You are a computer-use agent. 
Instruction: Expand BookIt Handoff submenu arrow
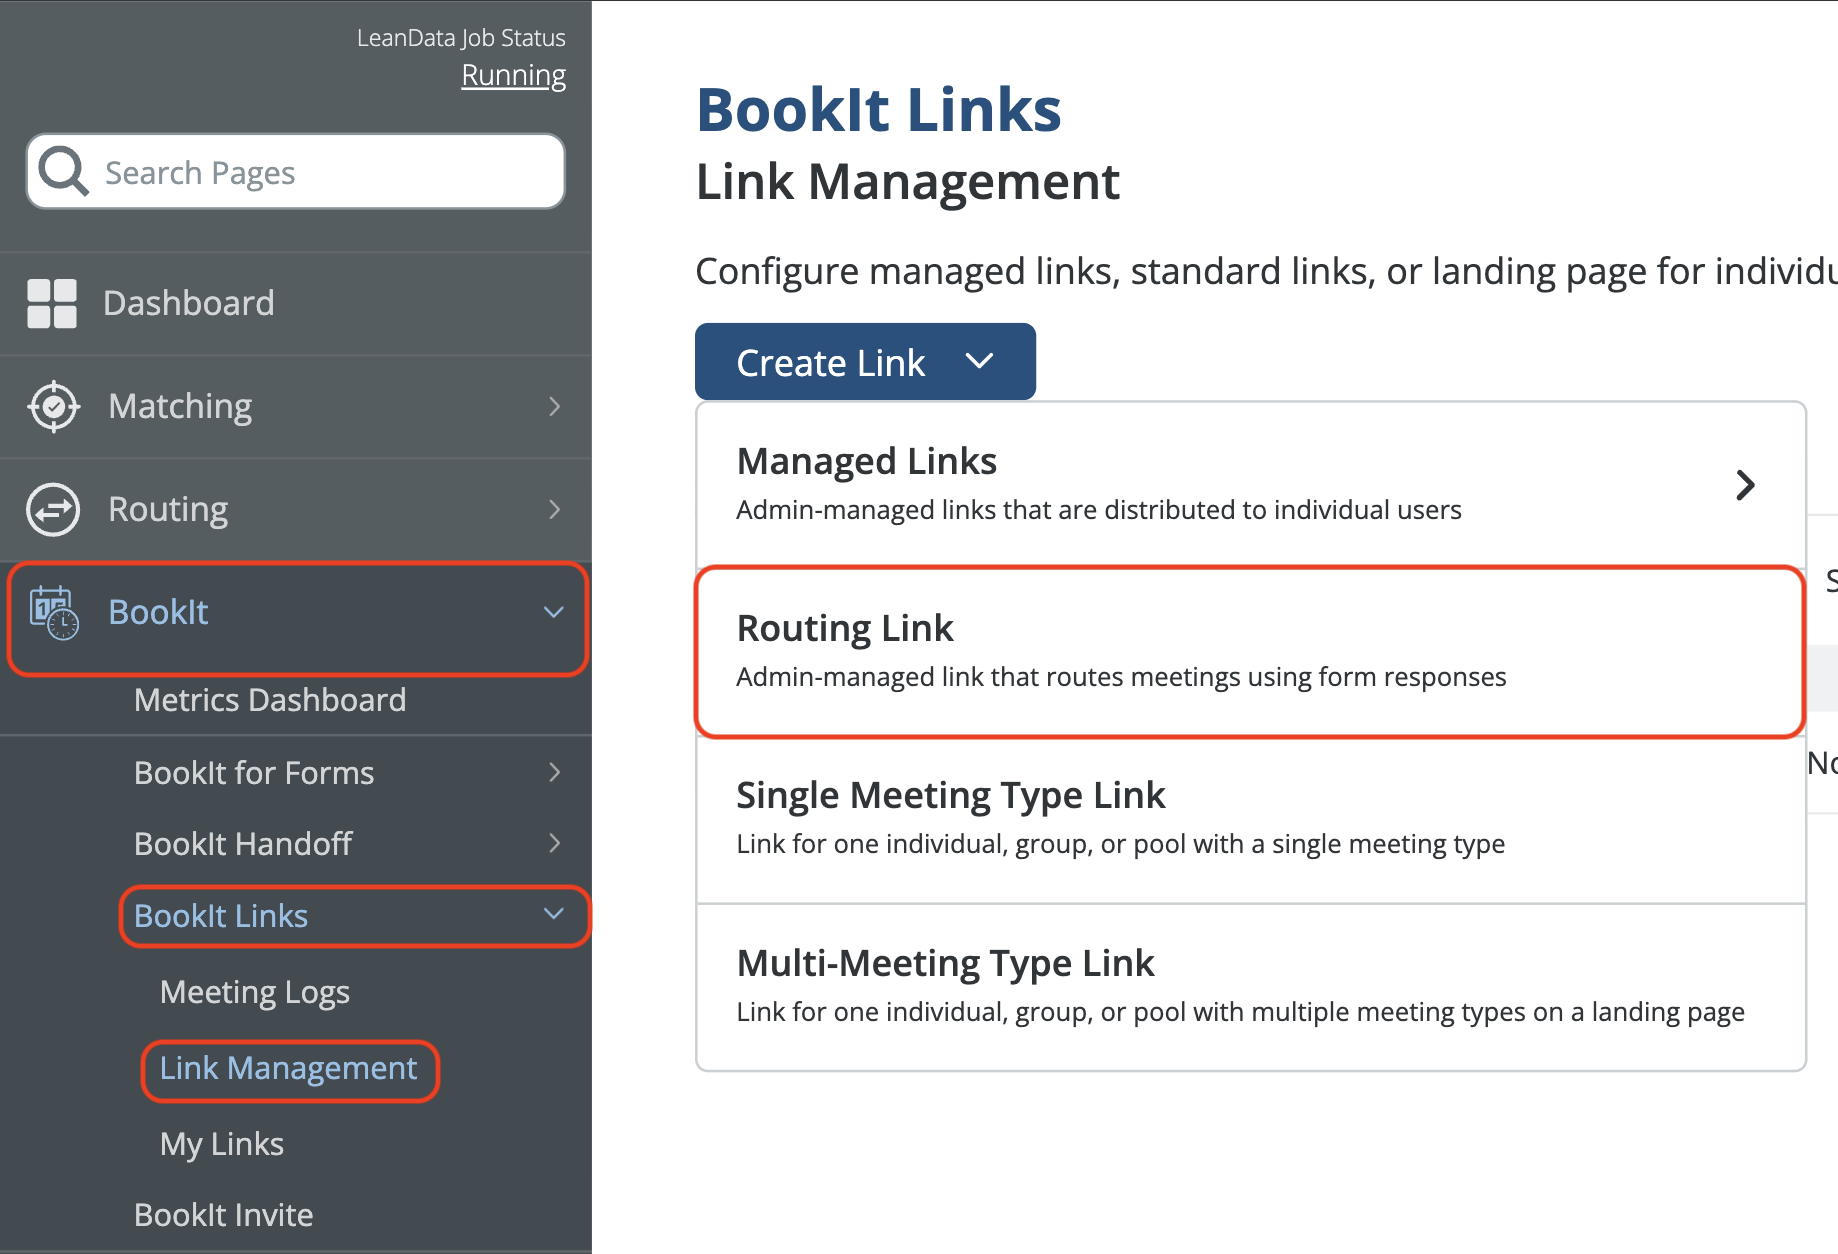coord(554,843)
